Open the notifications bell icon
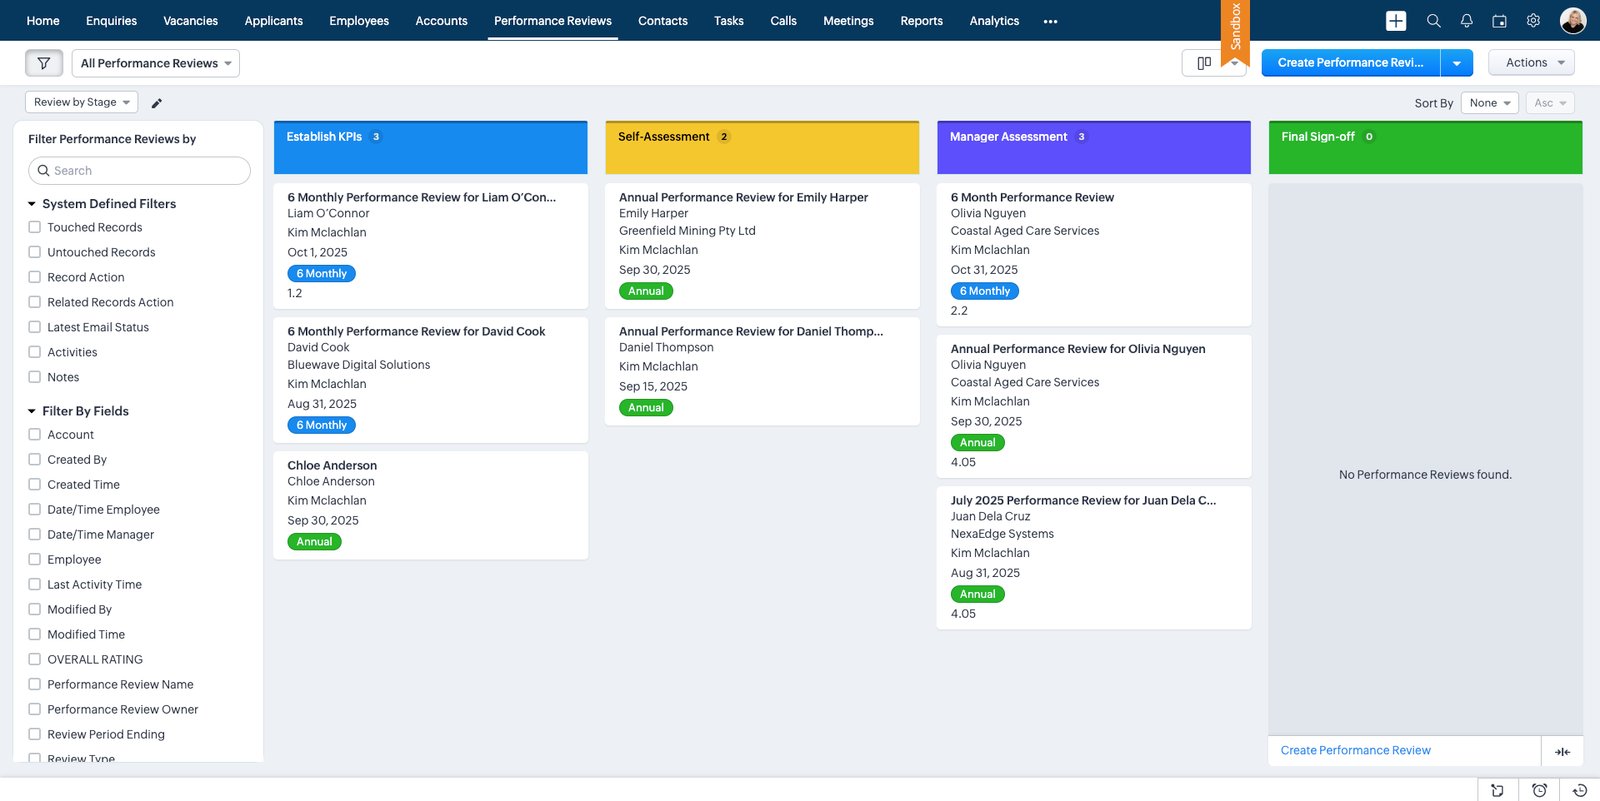Screen dimensions: 1600x801 (1466, 21)
